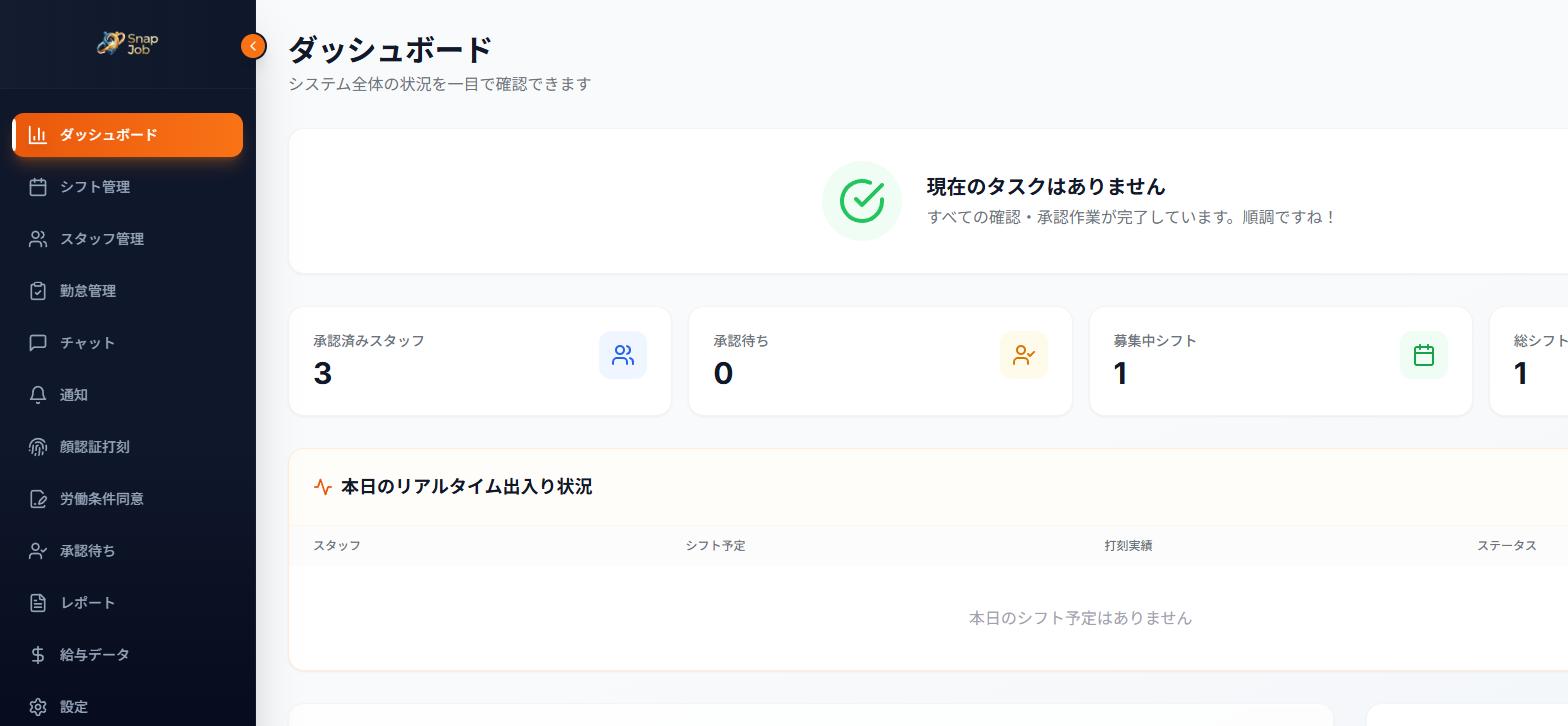This screenshot has width=1568, height=726.
Task: Click the 通知 bell icon
Action: pyautogui.click(x=38, y=395)
